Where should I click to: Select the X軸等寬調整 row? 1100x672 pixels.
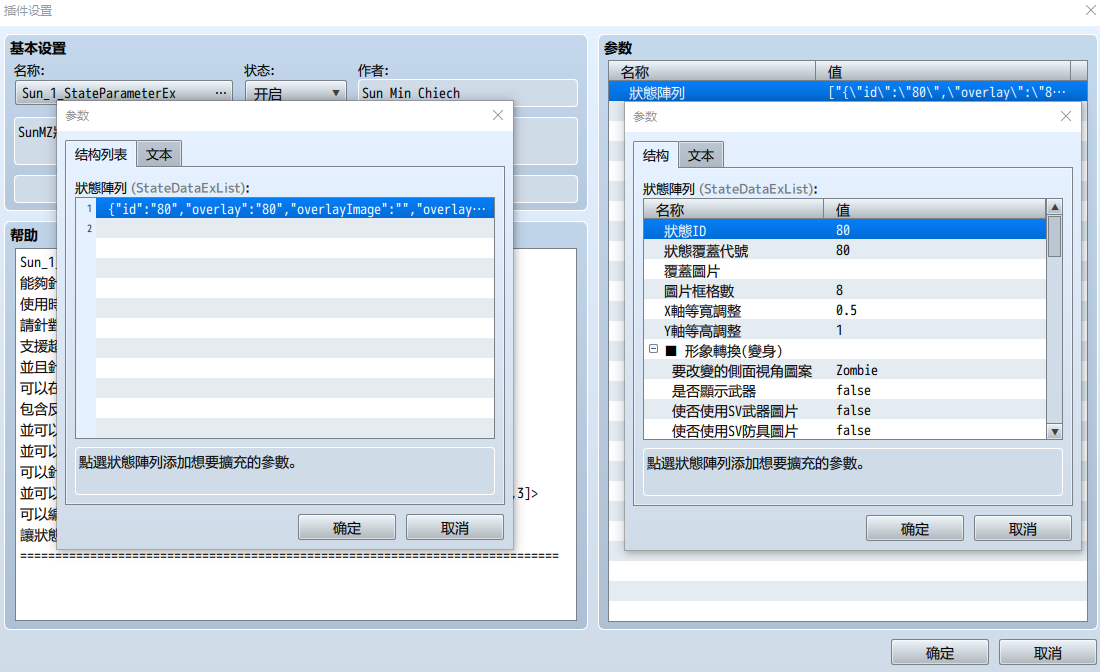pos(845,311)
